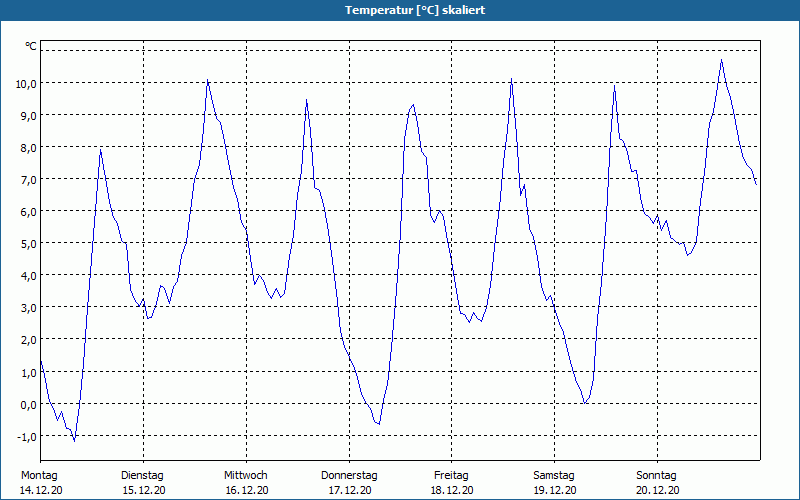The image size is (800, 500).
Task: Click the '1,0' y-axis value
Action: tap(29, 372)
